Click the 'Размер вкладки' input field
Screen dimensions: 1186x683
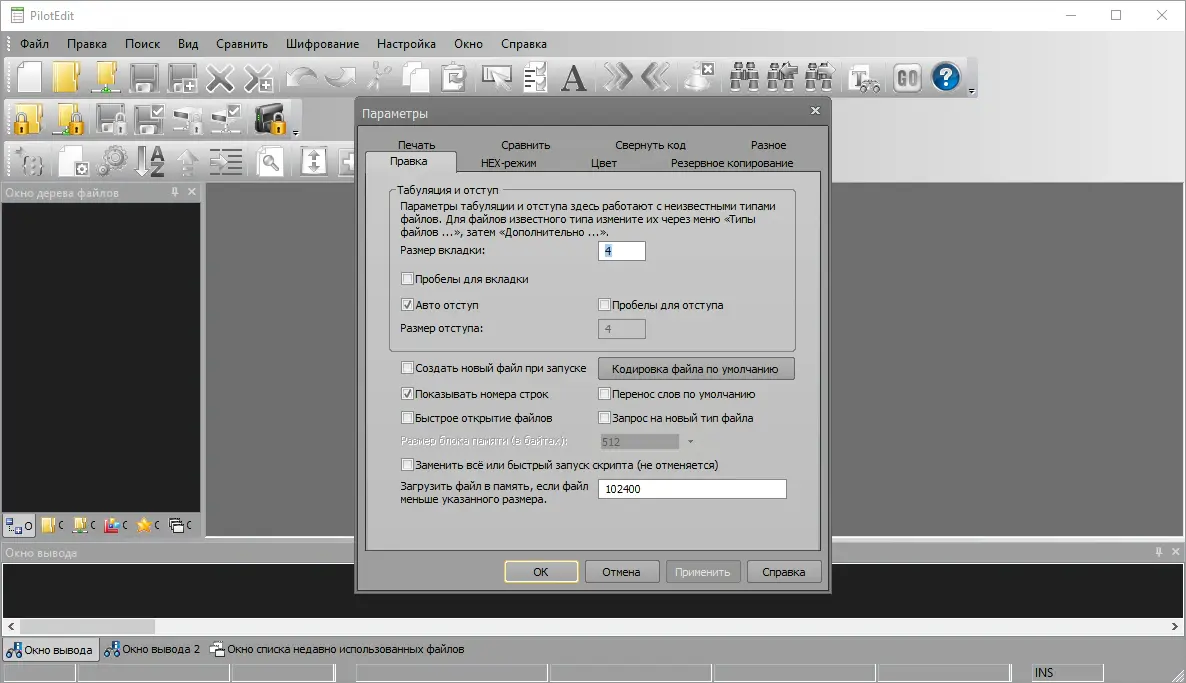click(x=622, y=251)
